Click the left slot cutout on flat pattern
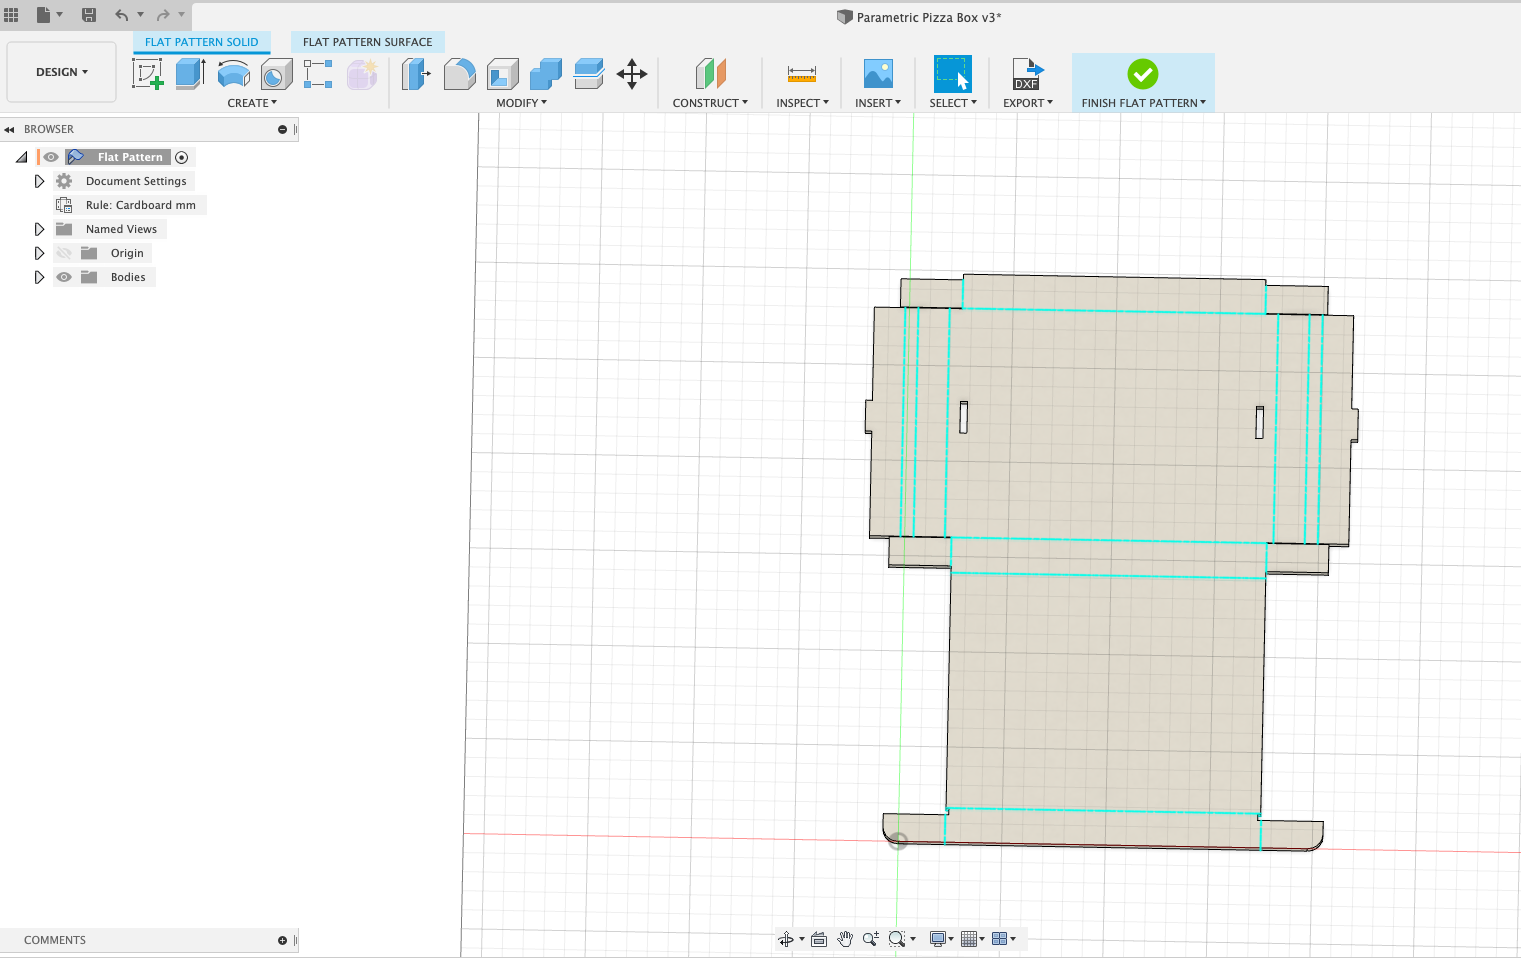This screenshot has width=1521, height=958. (964, 417)
